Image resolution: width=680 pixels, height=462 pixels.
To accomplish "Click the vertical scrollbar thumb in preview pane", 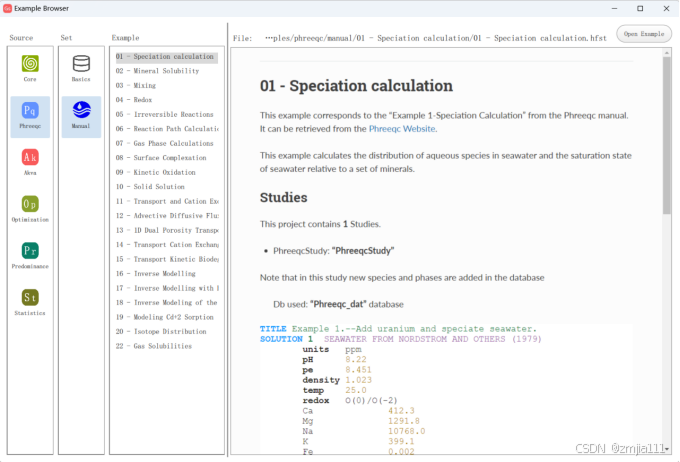I will pyautogui.click(x=667, y=135).
